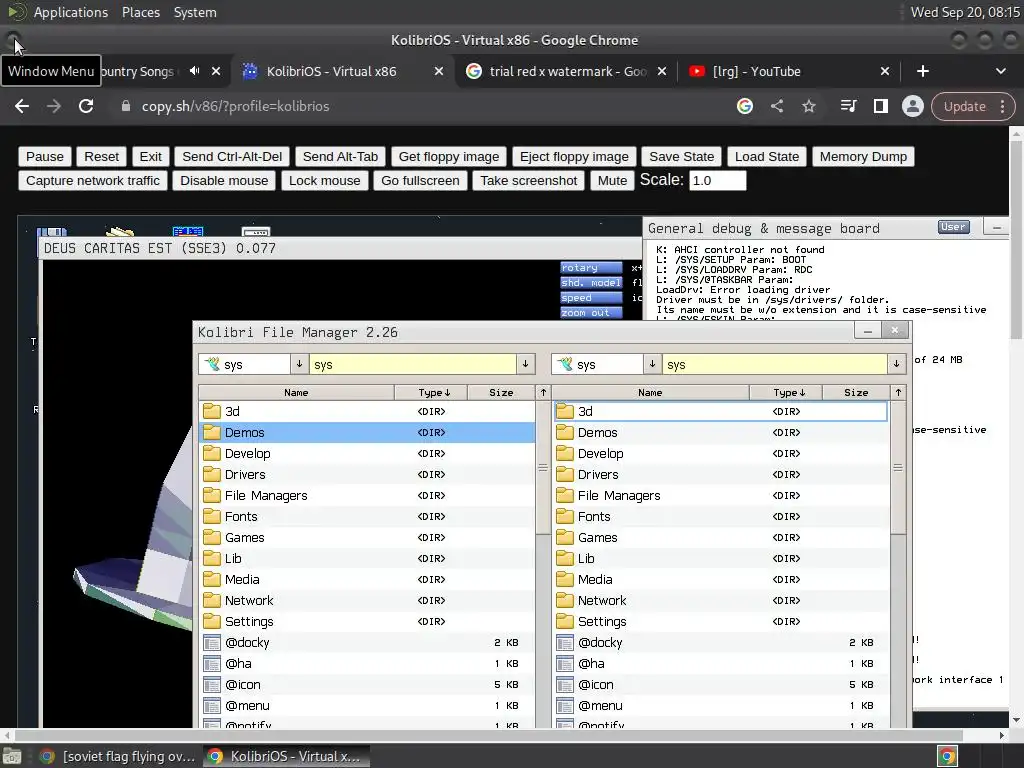1024x768 pixels.
Task: Toggle shd. model option in 3D demo
Action: 591,283
